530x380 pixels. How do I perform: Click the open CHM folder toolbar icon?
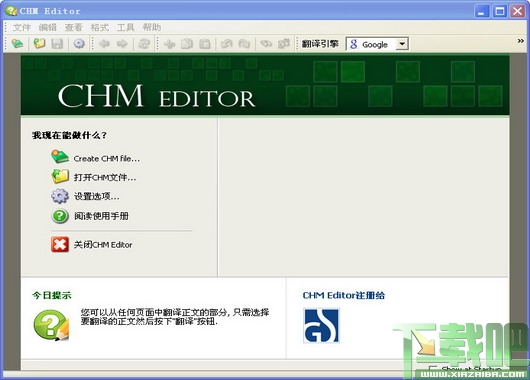point(39,44)
